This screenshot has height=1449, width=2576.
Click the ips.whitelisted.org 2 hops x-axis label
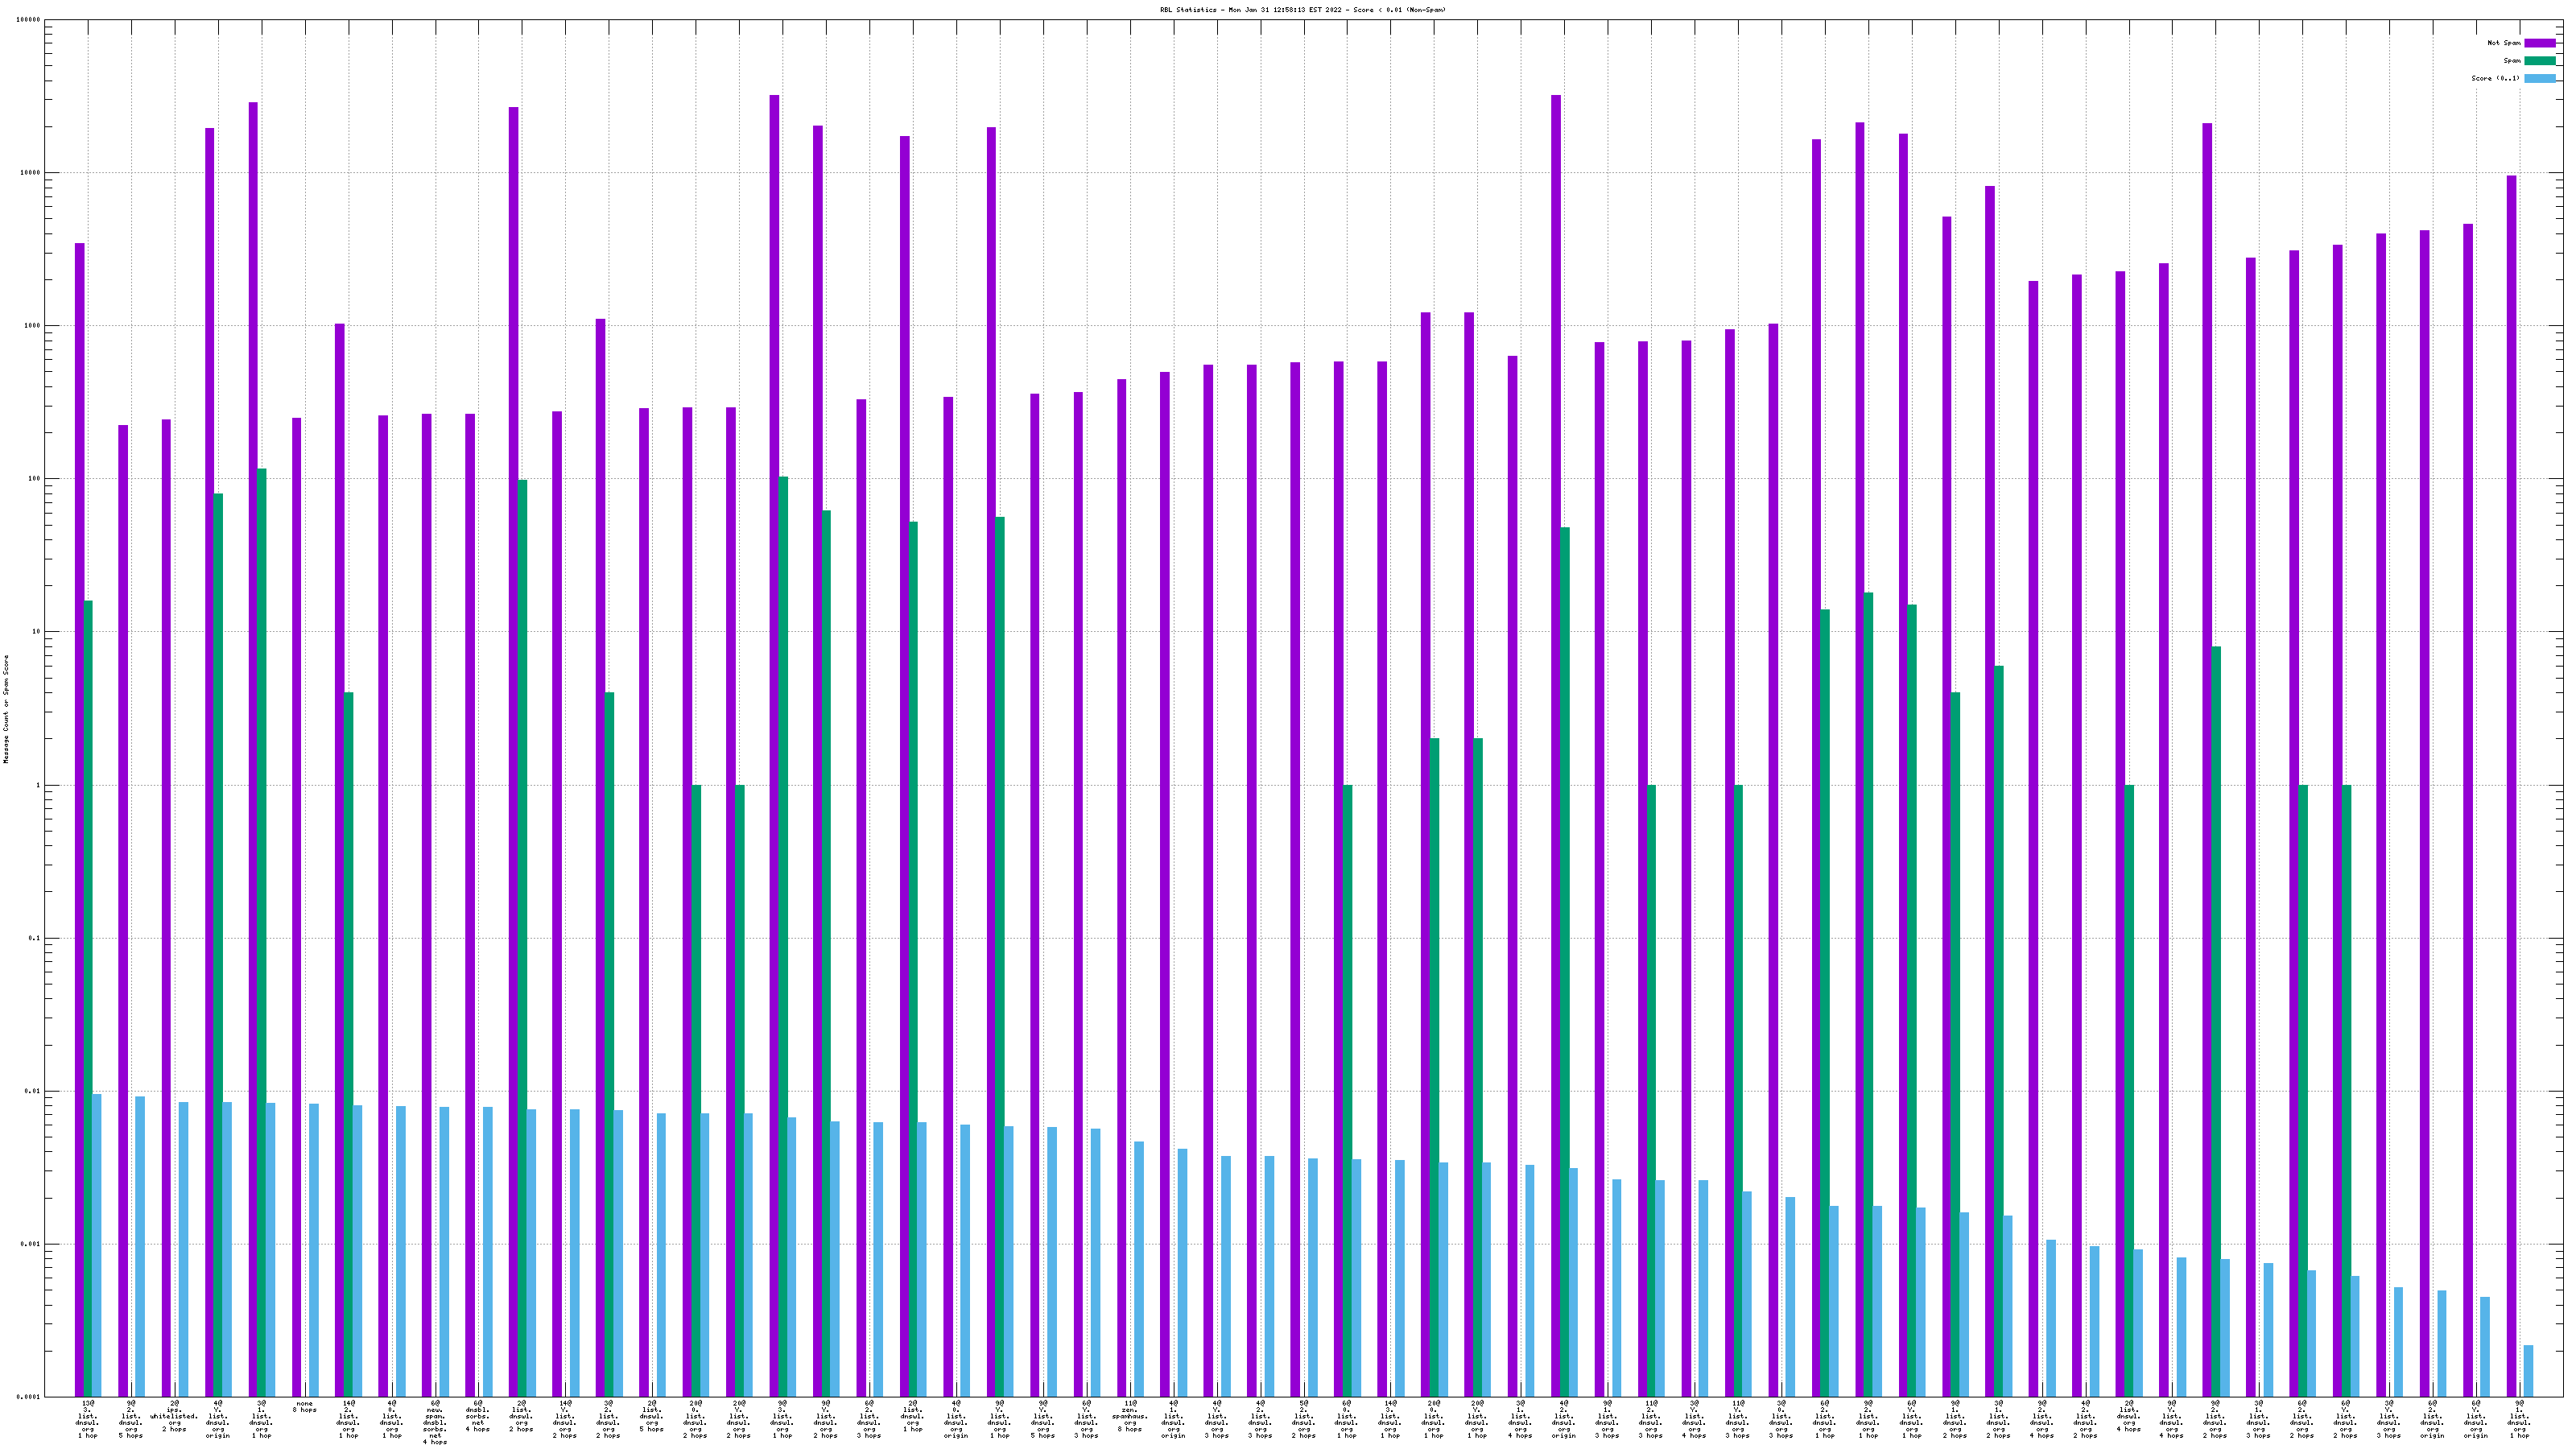point(174,1416)
